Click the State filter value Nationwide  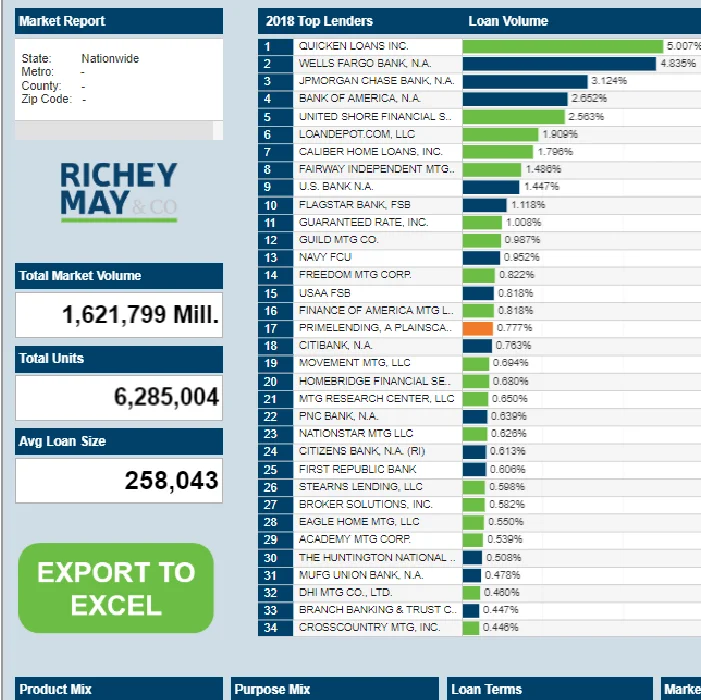110,59
